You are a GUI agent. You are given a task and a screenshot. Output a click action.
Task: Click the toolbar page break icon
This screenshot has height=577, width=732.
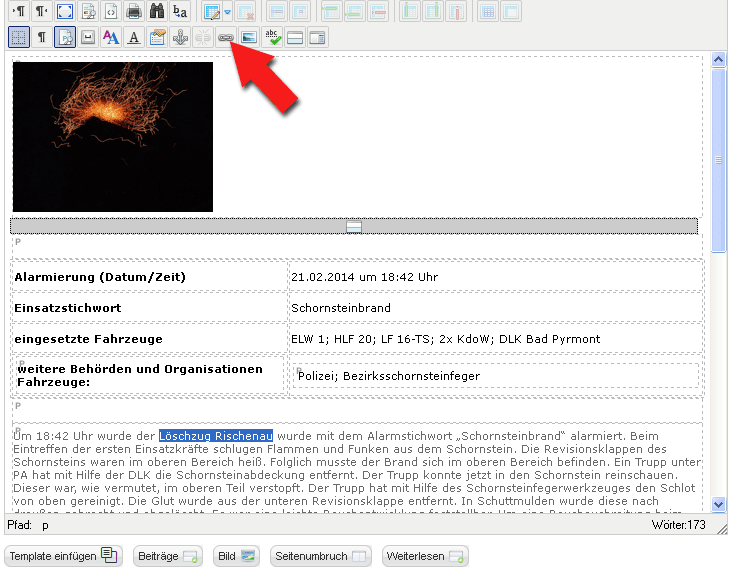click(295, 37)
